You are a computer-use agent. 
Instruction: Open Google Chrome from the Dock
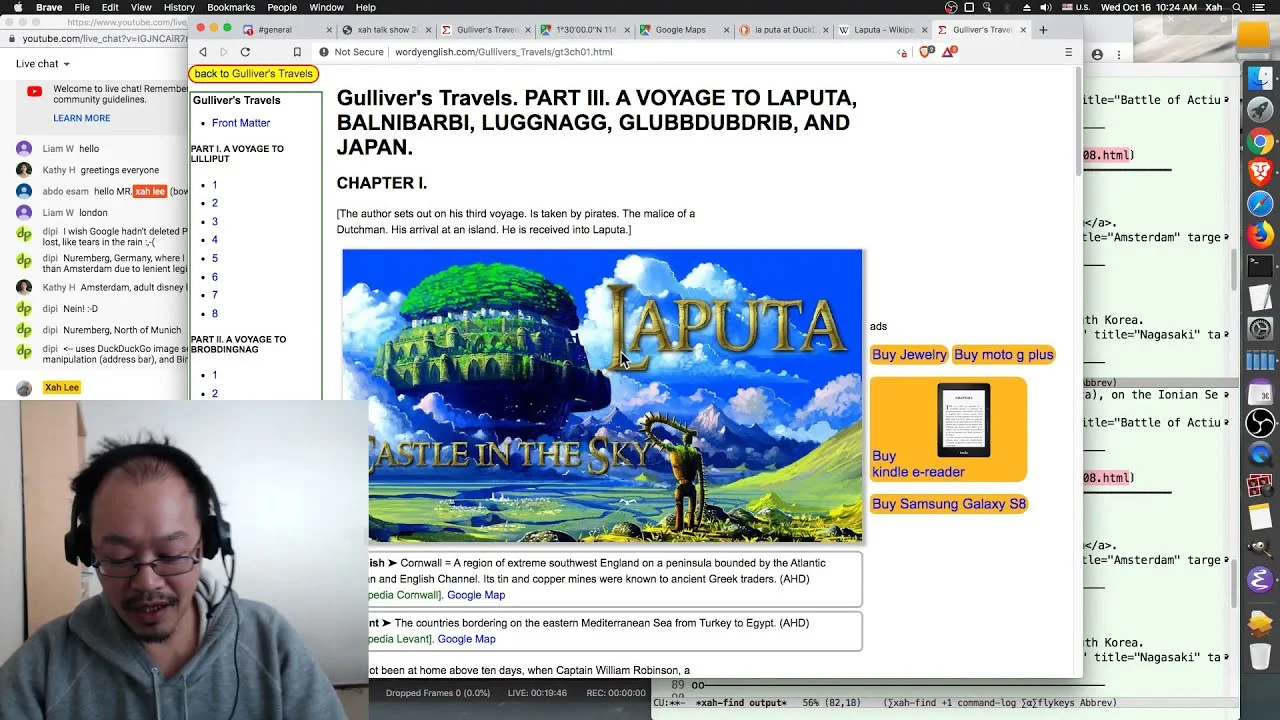tap(1260, 141)
